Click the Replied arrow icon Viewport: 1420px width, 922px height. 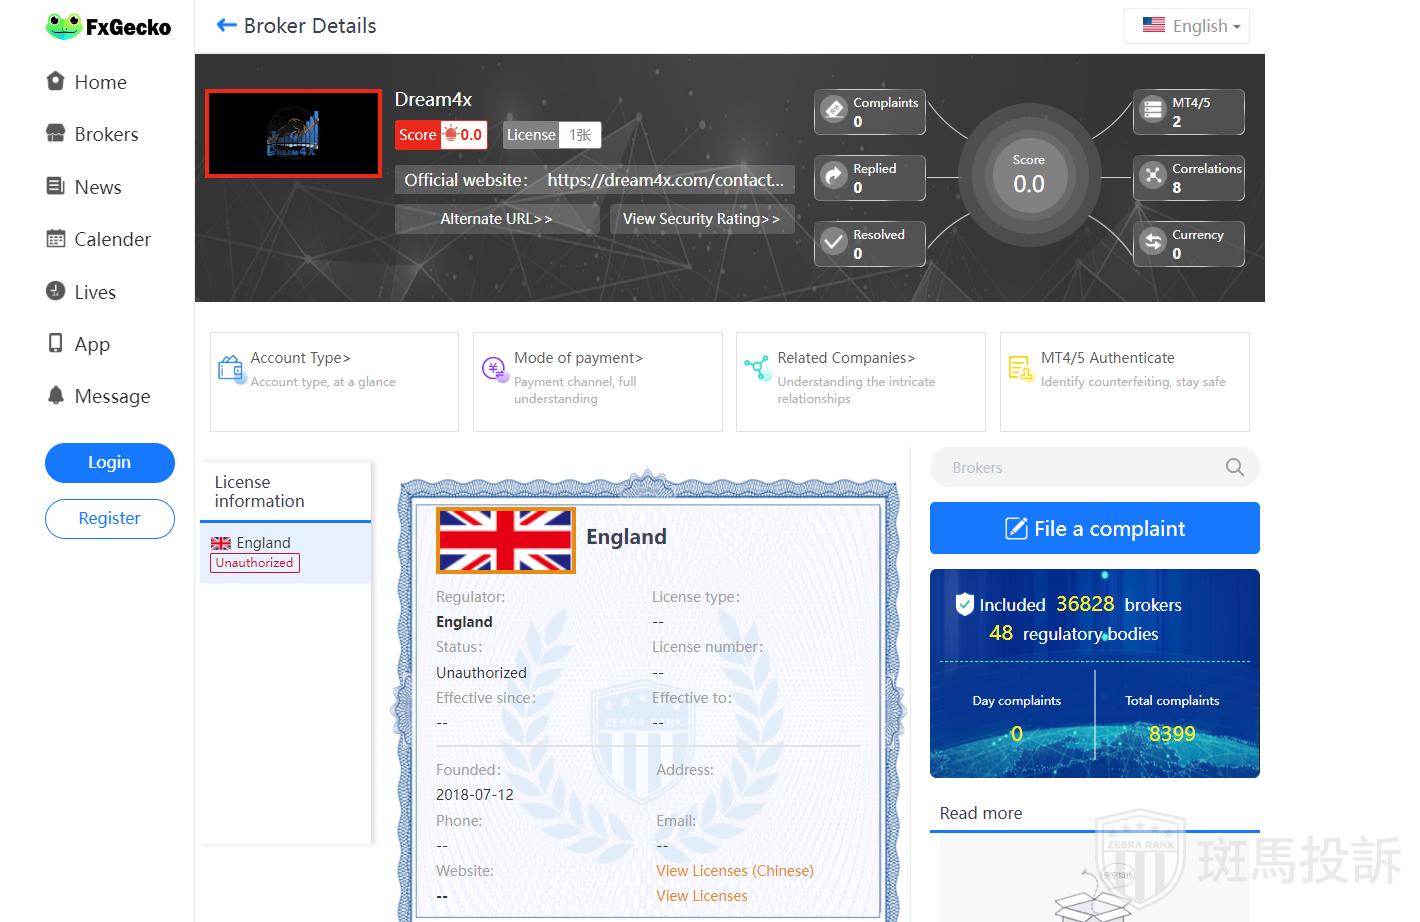(834, 176)
